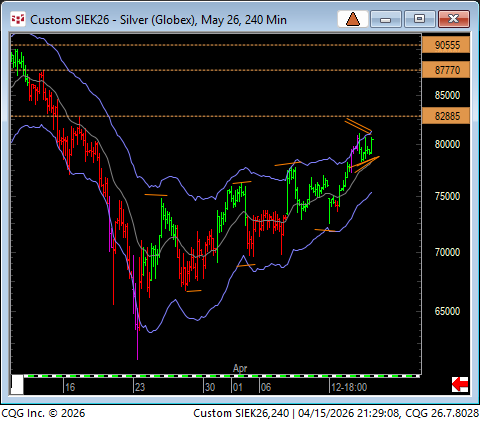Select the 82885 price level label
Image resolution: width=480 pixels, height=421 pixels.
point(446,116)
